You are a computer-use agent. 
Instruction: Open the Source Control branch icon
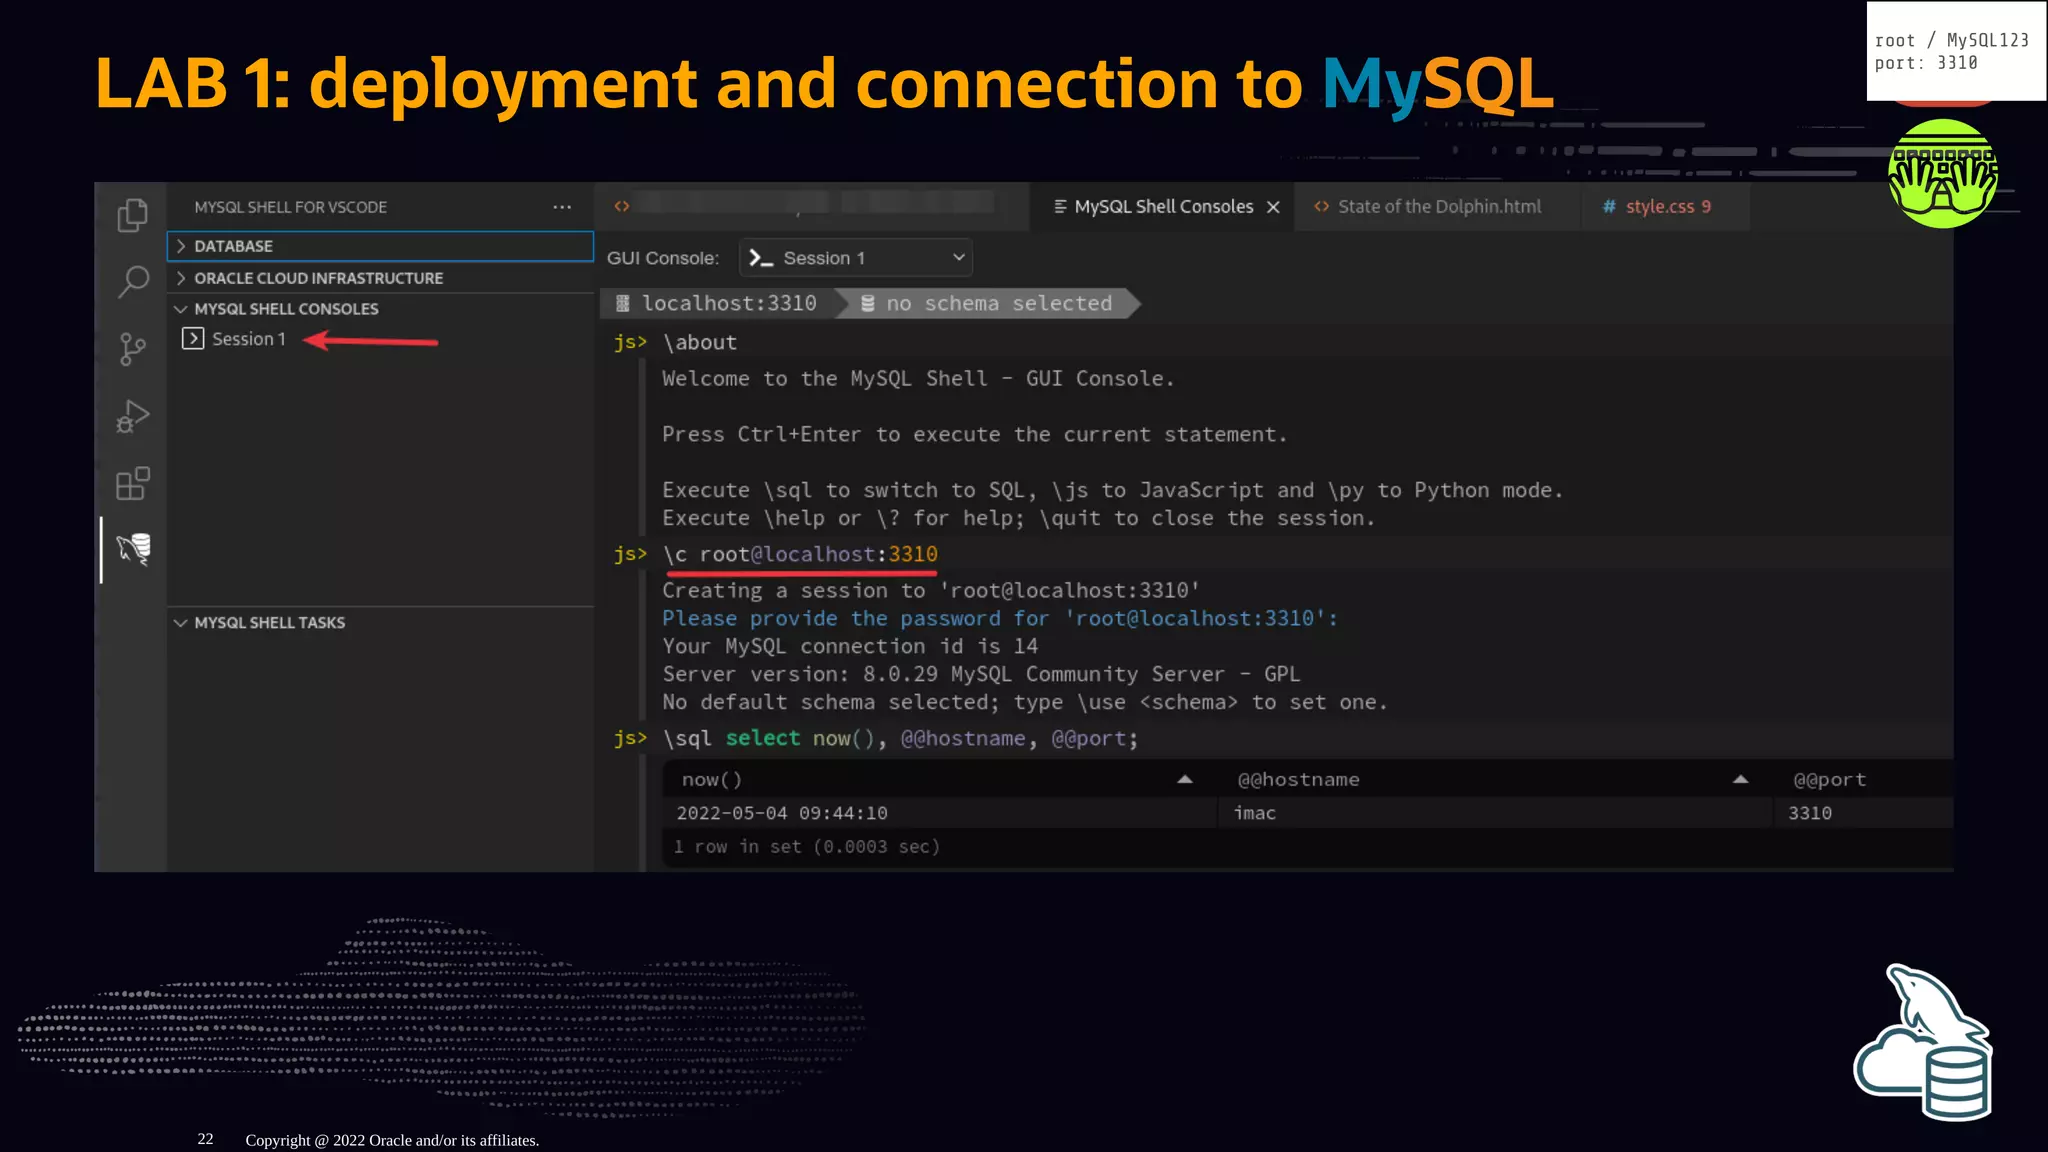click(132, 349)
